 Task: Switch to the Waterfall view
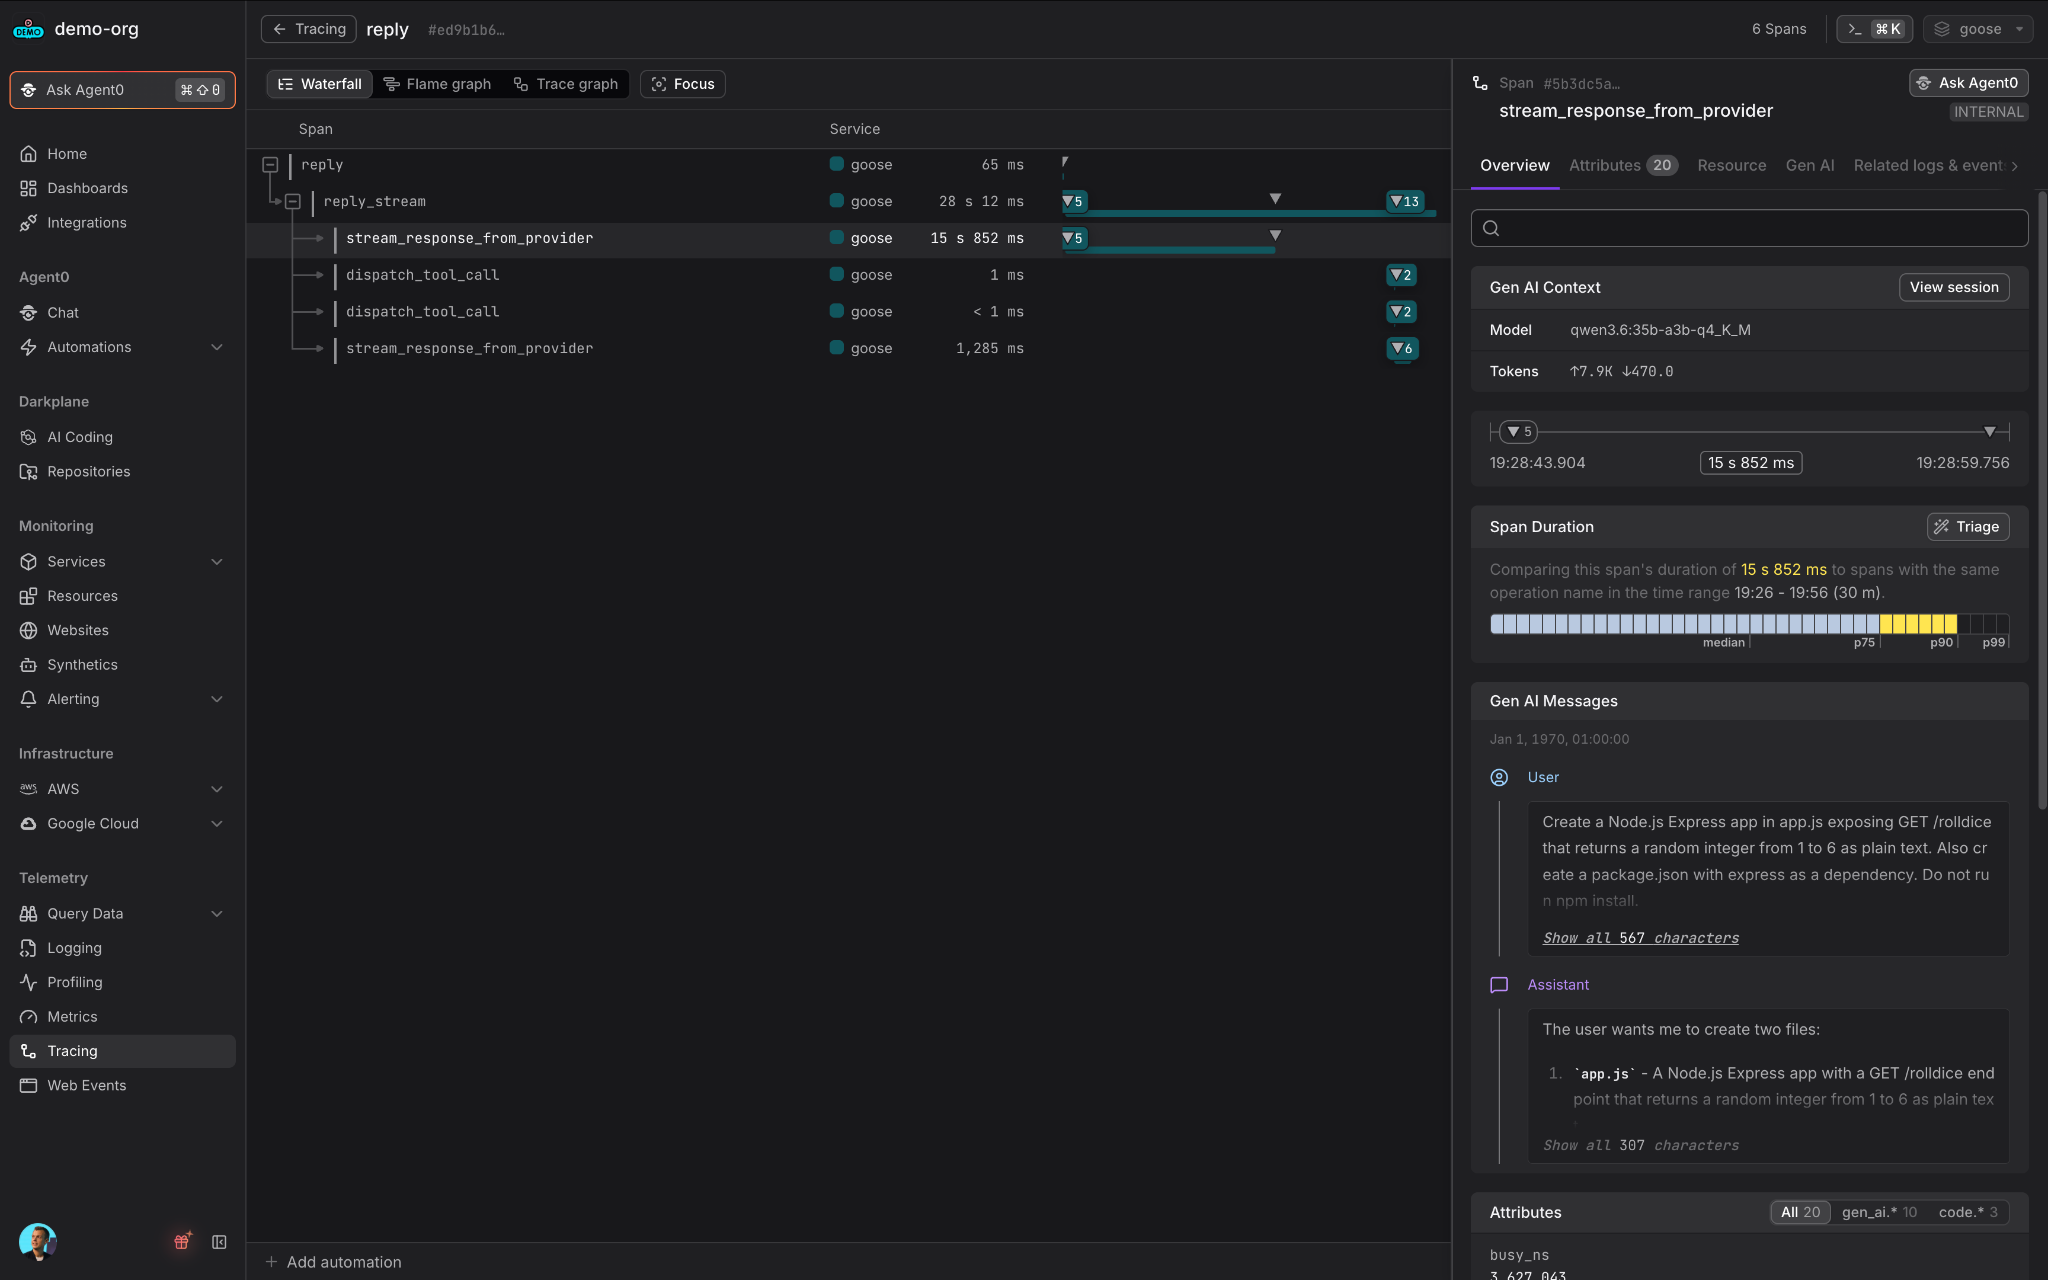tap(320, 84)
